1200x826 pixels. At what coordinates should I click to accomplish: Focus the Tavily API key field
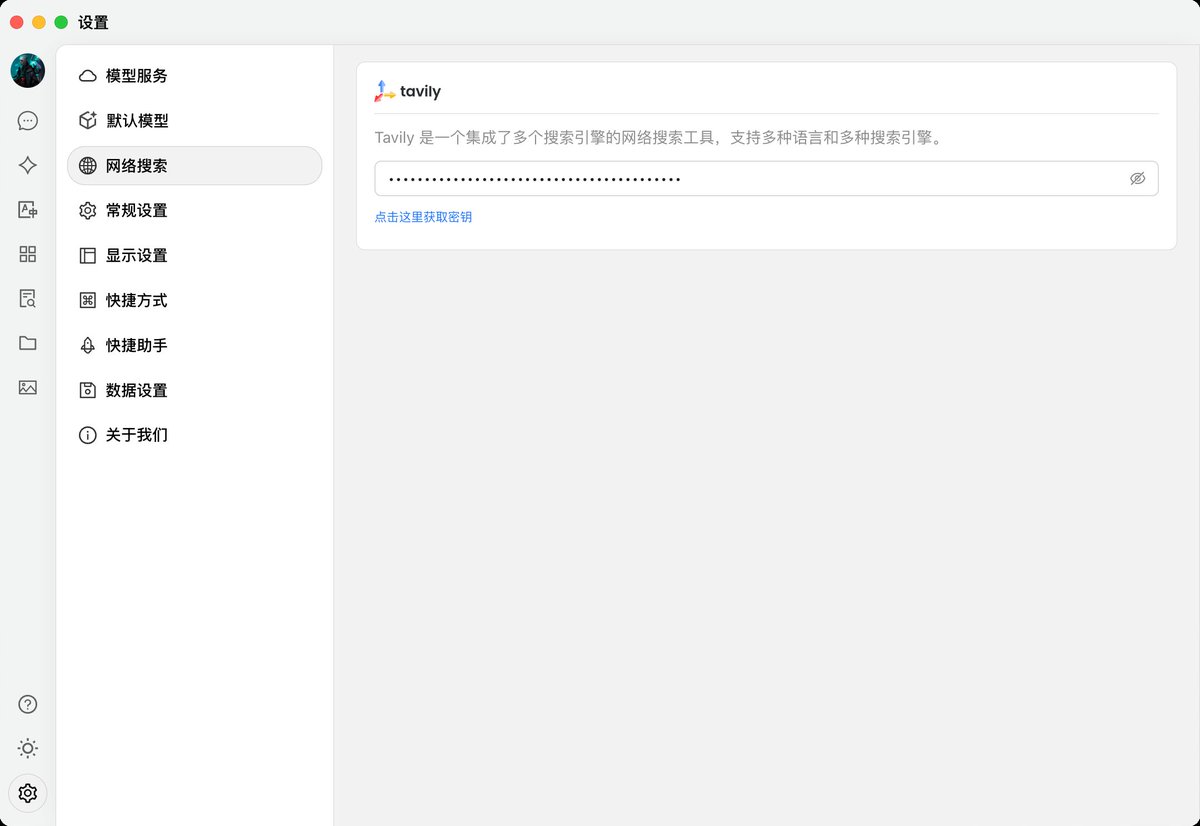(x=766, y=179)
